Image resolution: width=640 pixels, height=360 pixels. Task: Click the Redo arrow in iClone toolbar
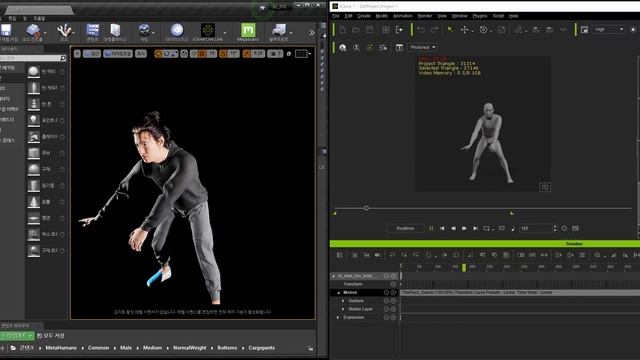(434, 29)
